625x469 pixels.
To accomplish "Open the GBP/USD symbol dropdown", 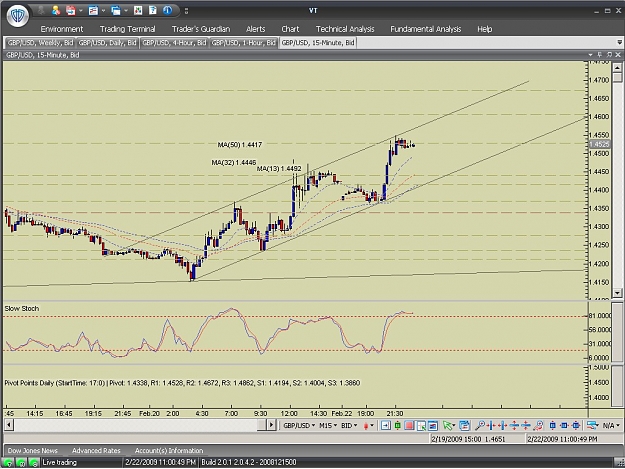I will (299, 426).
